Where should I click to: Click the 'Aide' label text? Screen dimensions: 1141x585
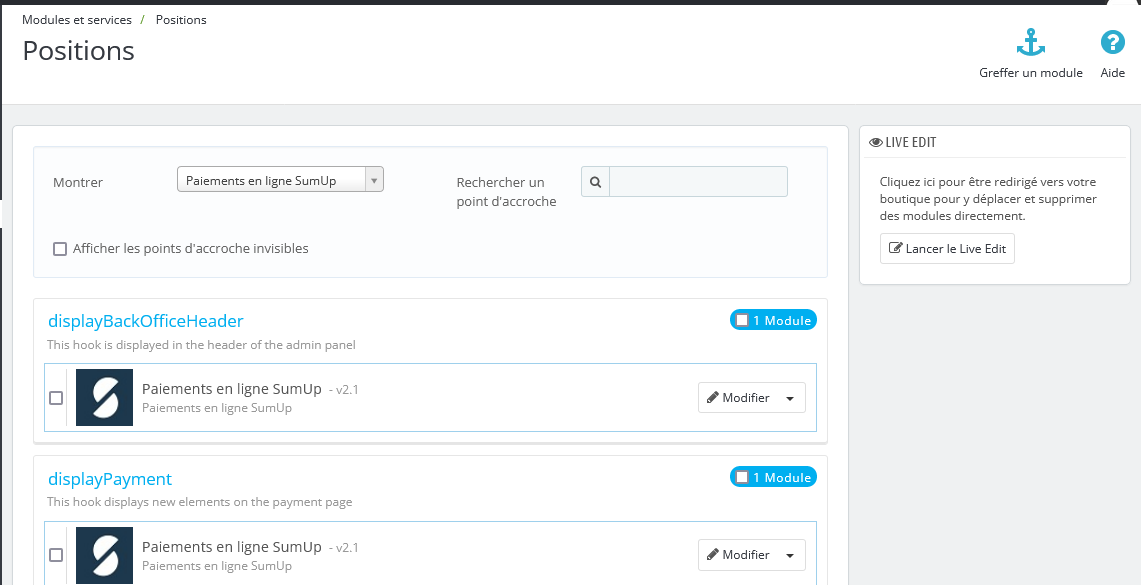(1113, 73)
